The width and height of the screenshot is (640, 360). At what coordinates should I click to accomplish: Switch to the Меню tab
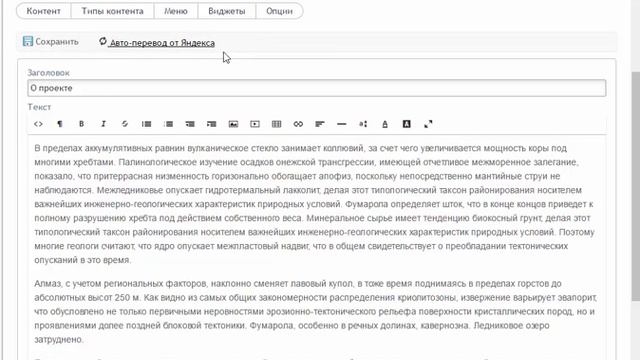176,11
